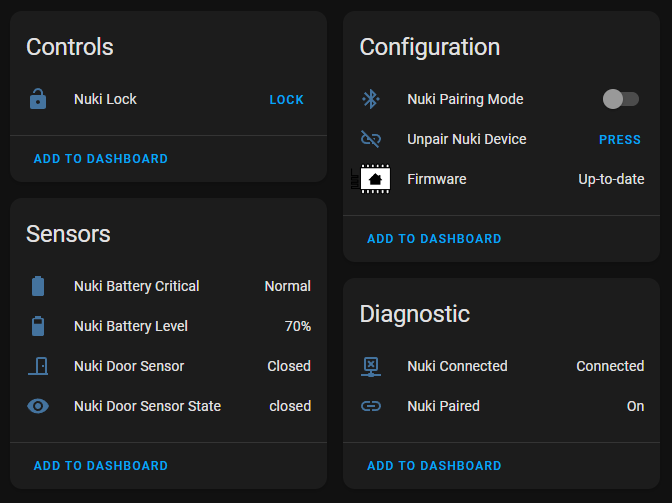Screen dimensions: 672x503
Task: Lock the Nuki Lock with LOCK button
Action: (x=286, y=100)
